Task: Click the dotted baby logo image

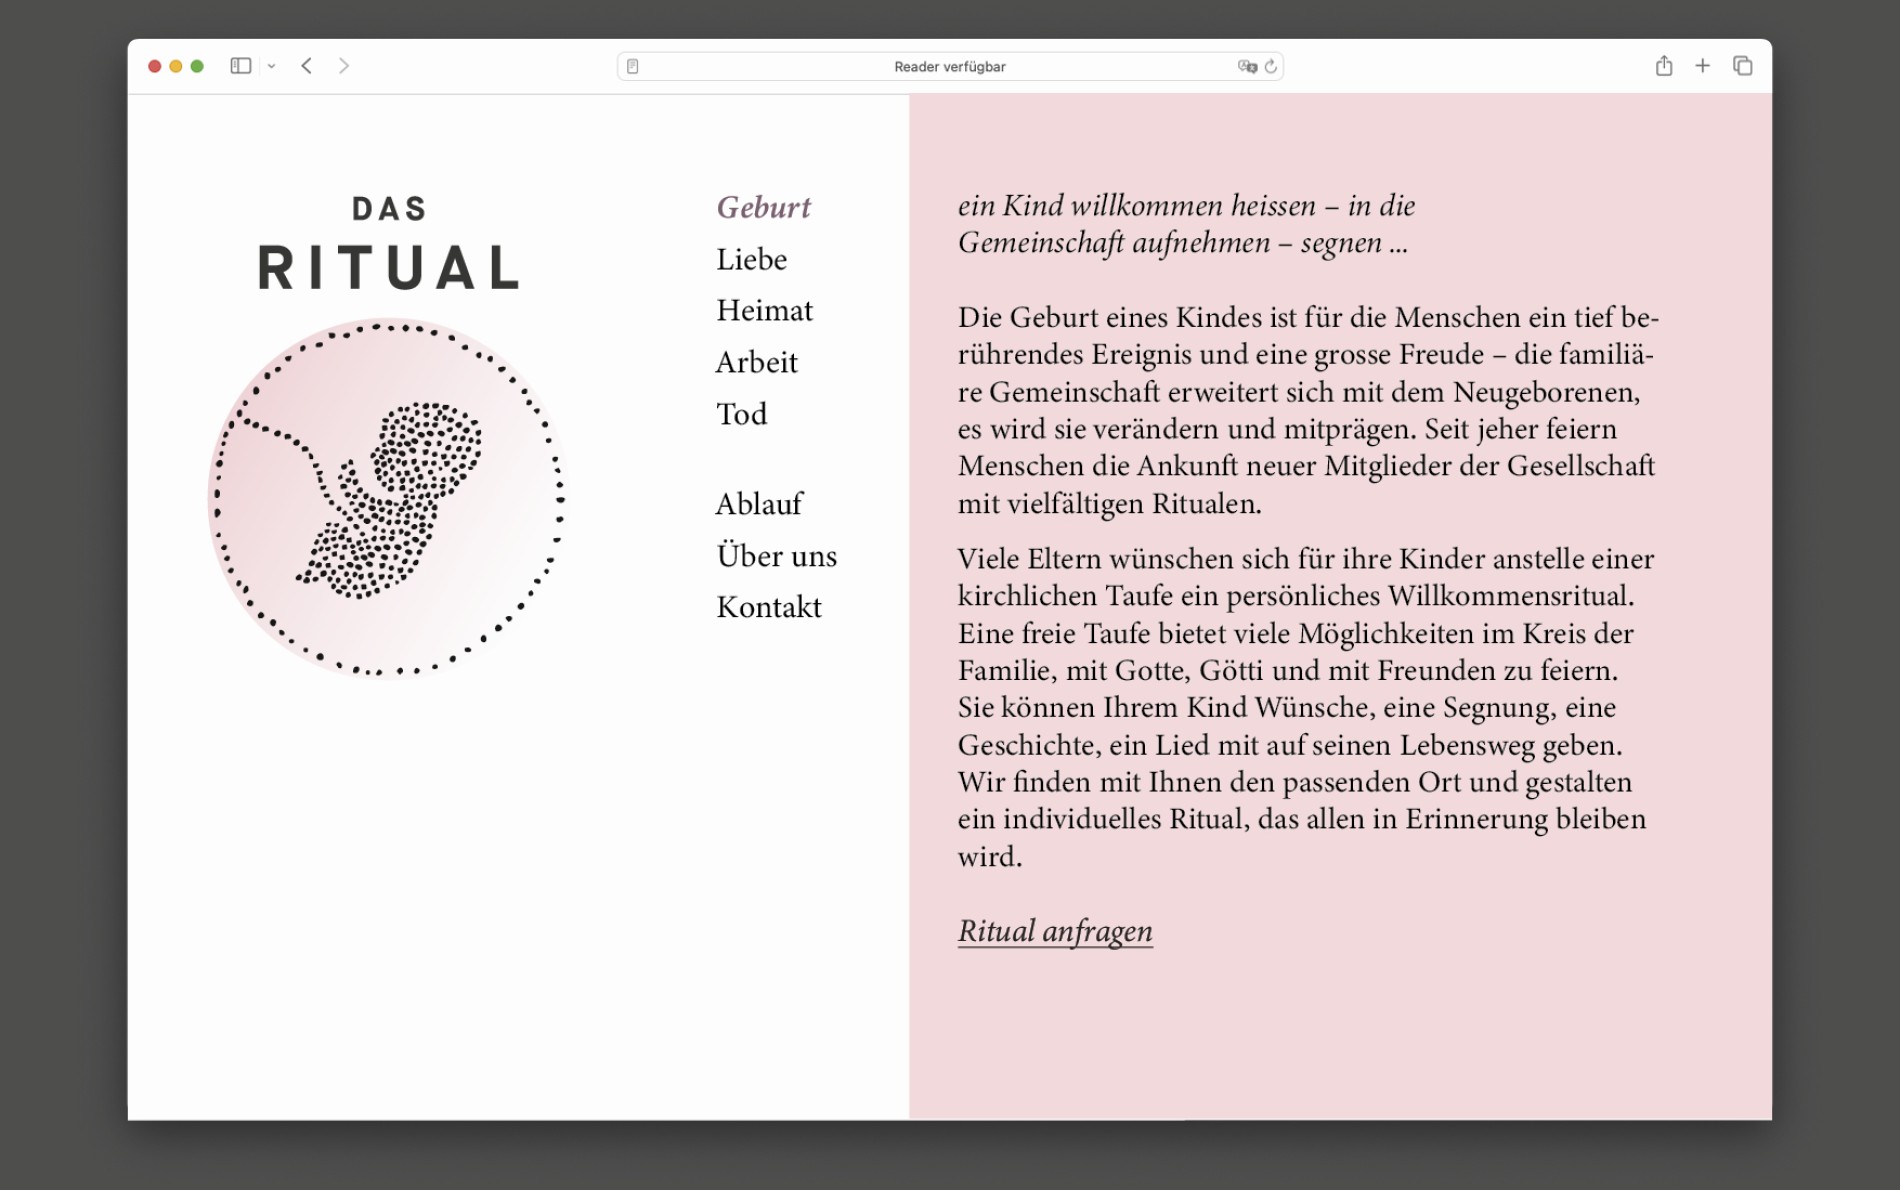Action: (387, 498)
